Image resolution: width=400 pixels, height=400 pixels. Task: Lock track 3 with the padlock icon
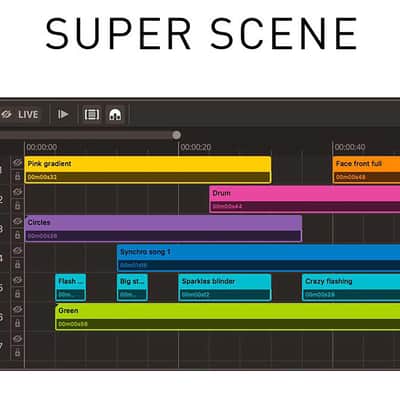click(18, 235)
